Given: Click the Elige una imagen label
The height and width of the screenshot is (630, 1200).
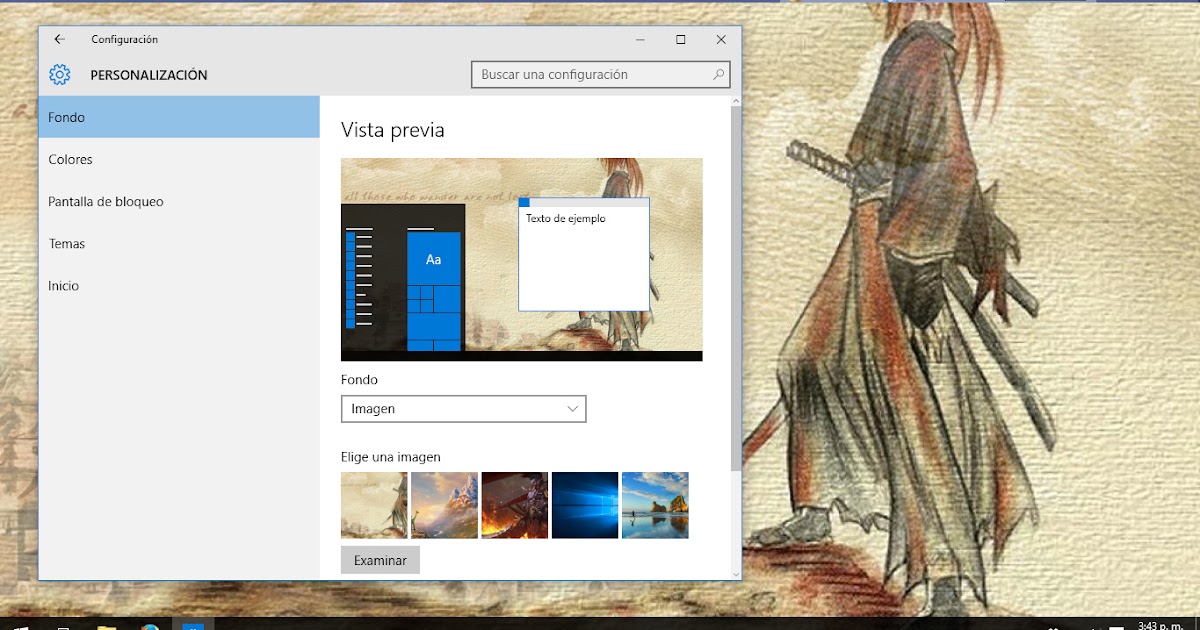Looking at the screenshot, I should 391,457.
